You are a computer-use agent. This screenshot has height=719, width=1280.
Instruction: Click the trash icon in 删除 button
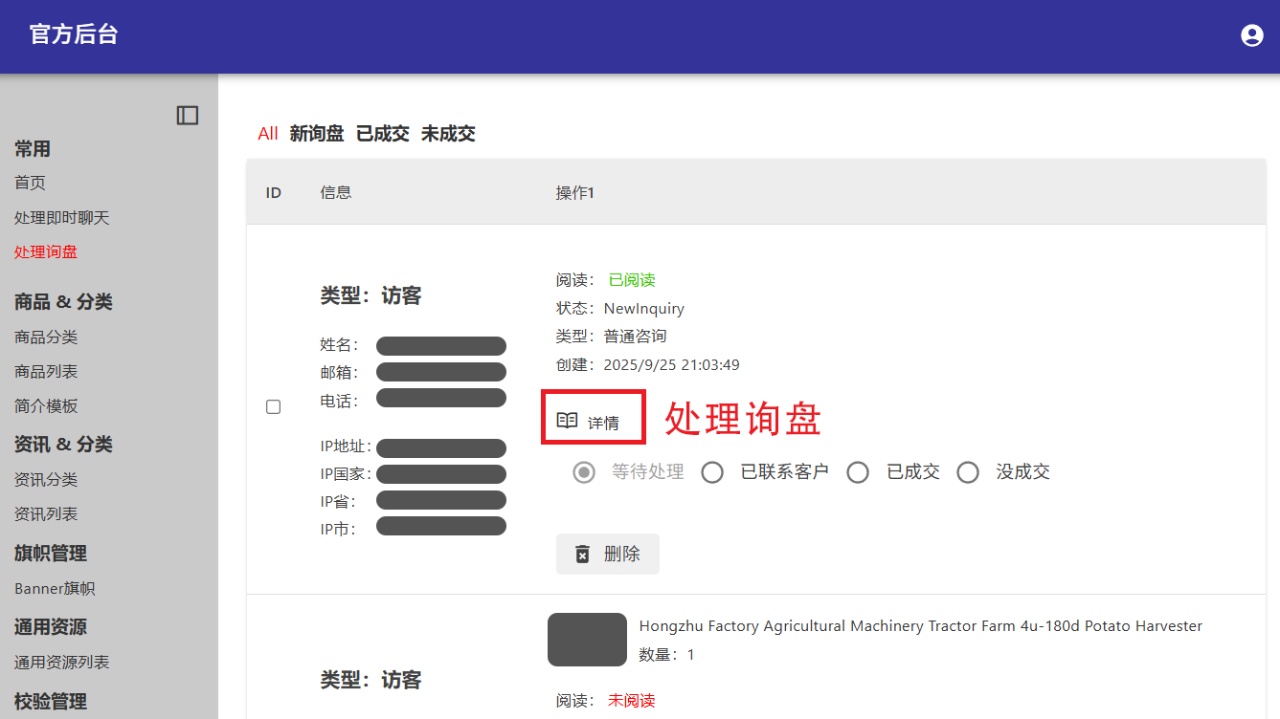[582, 554]
